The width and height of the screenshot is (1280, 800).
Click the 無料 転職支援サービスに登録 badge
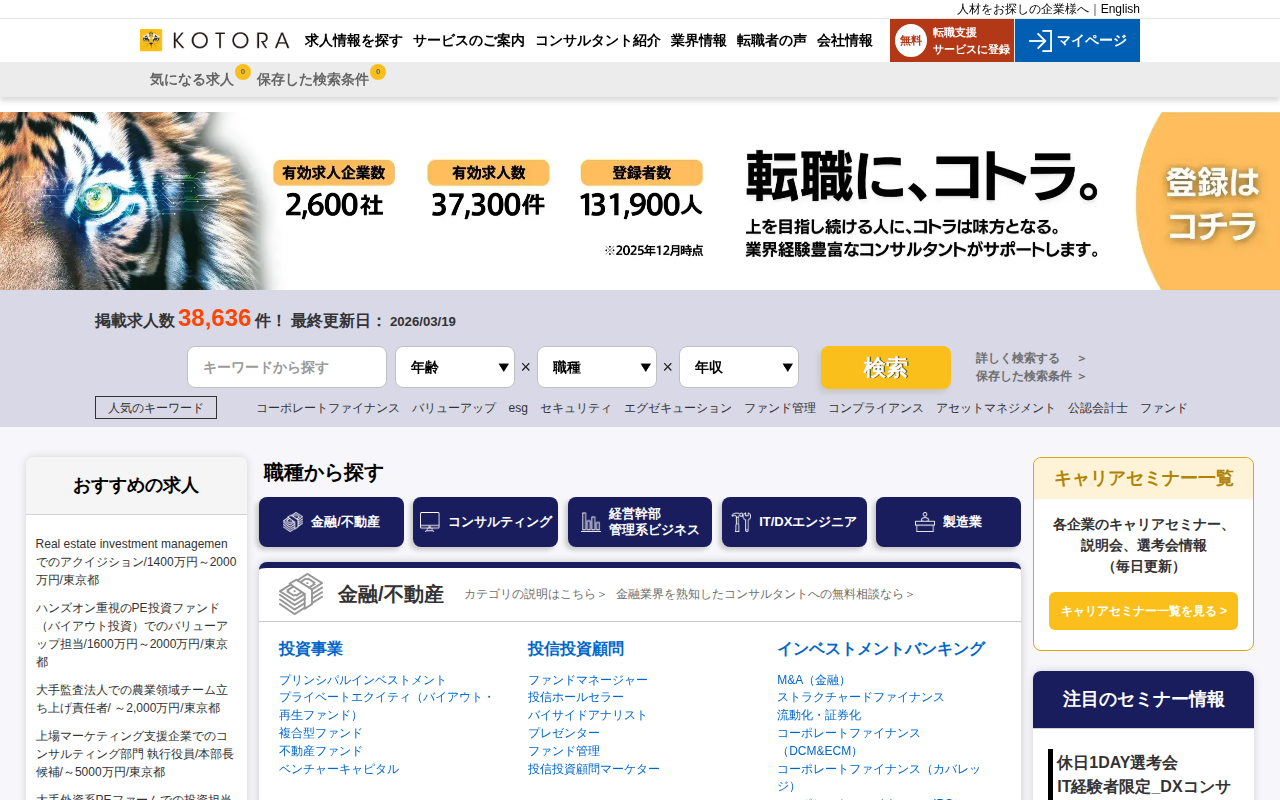point(951,41)
